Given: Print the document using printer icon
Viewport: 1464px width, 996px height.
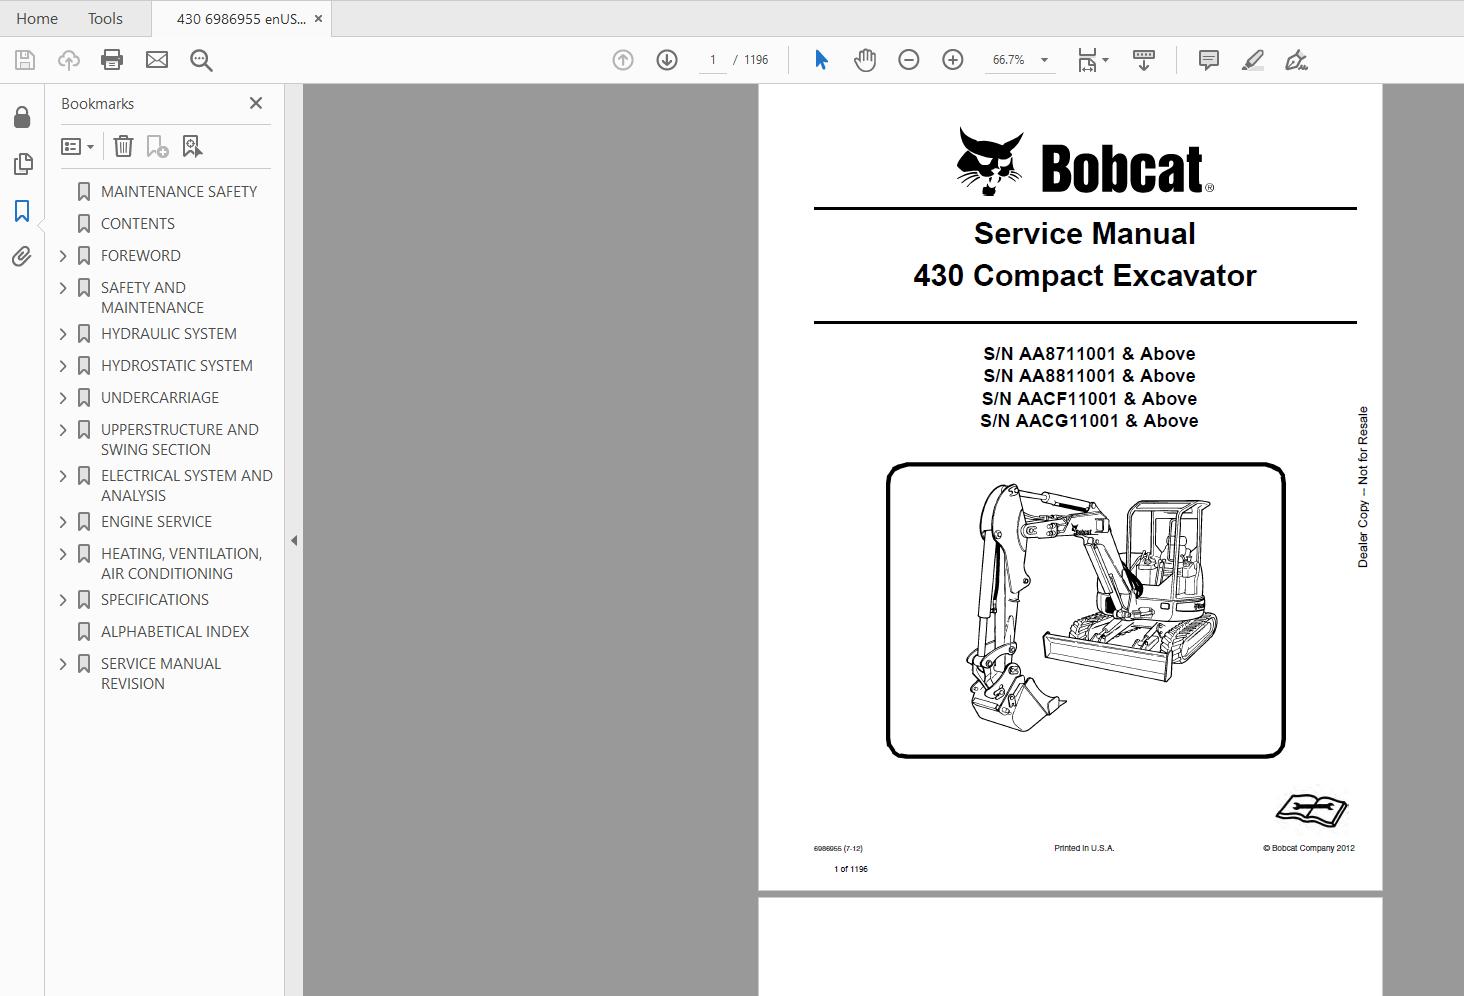Looking at the screenshot, I should click(x=112, y=60).
